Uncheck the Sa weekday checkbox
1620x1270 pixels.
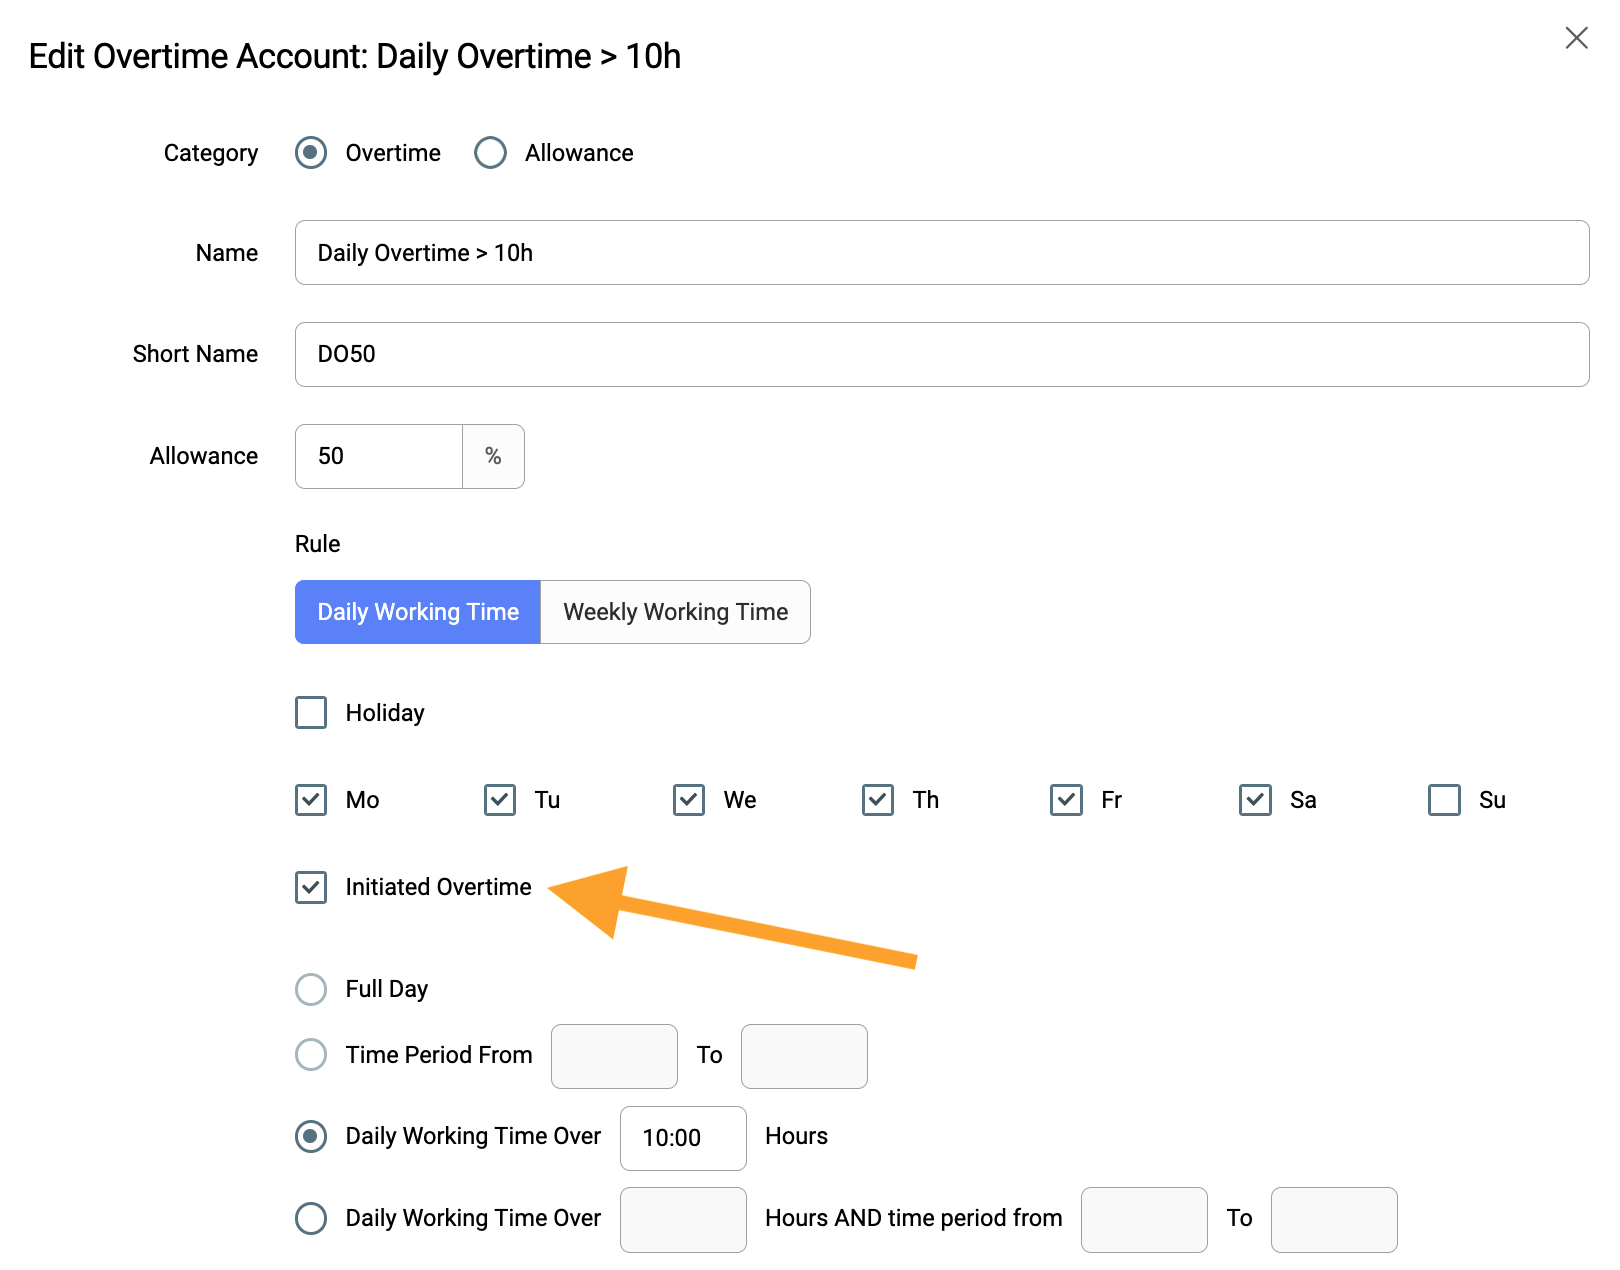click(x=1256, y=800)
